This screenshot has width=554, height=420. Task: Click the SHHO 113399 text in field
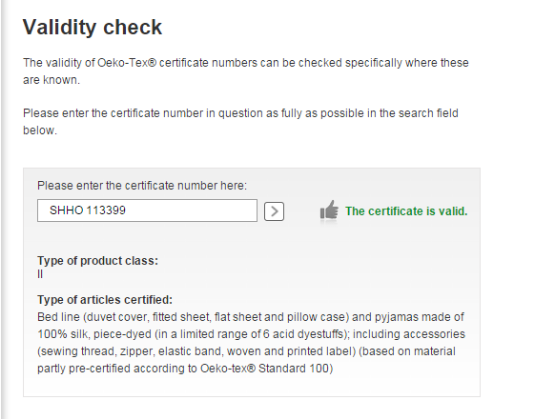[87, 210]
